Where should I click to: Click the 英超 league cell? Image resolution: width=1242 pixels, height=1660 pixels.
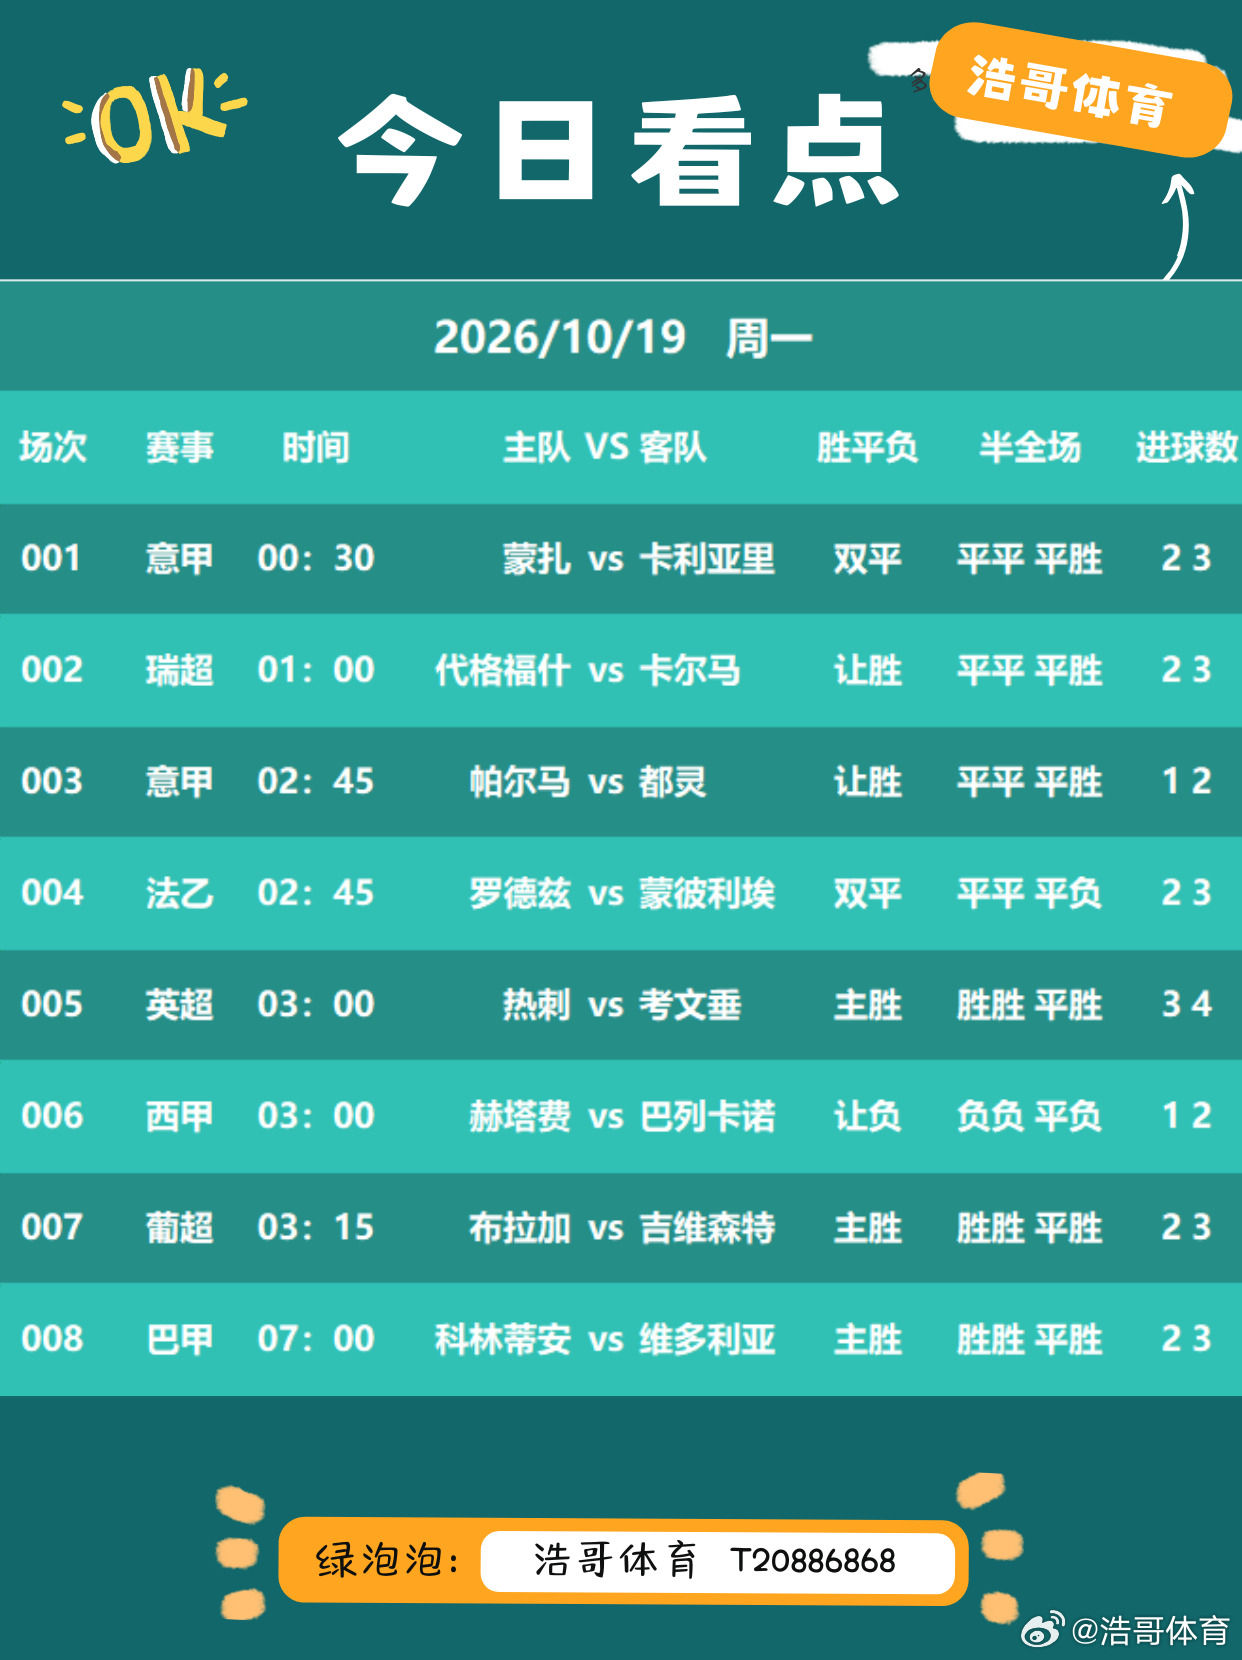pyautogui.click(x=180, y=1004)
